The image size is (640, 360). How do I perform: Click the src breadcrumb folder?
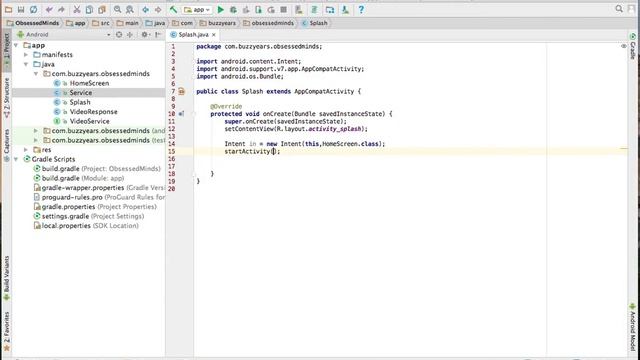click(x=101, y=23)
